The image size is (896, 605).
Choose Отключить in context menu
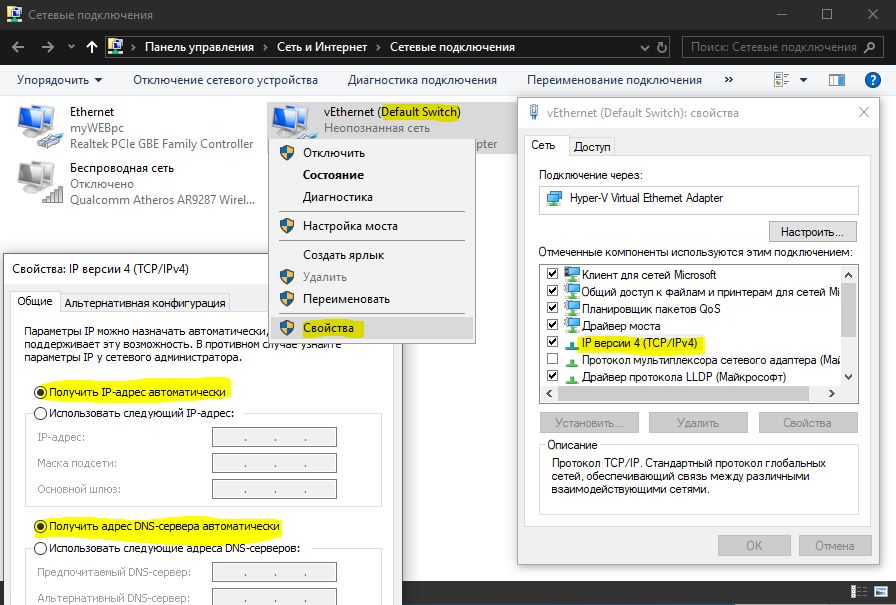[x=371, y=153]
